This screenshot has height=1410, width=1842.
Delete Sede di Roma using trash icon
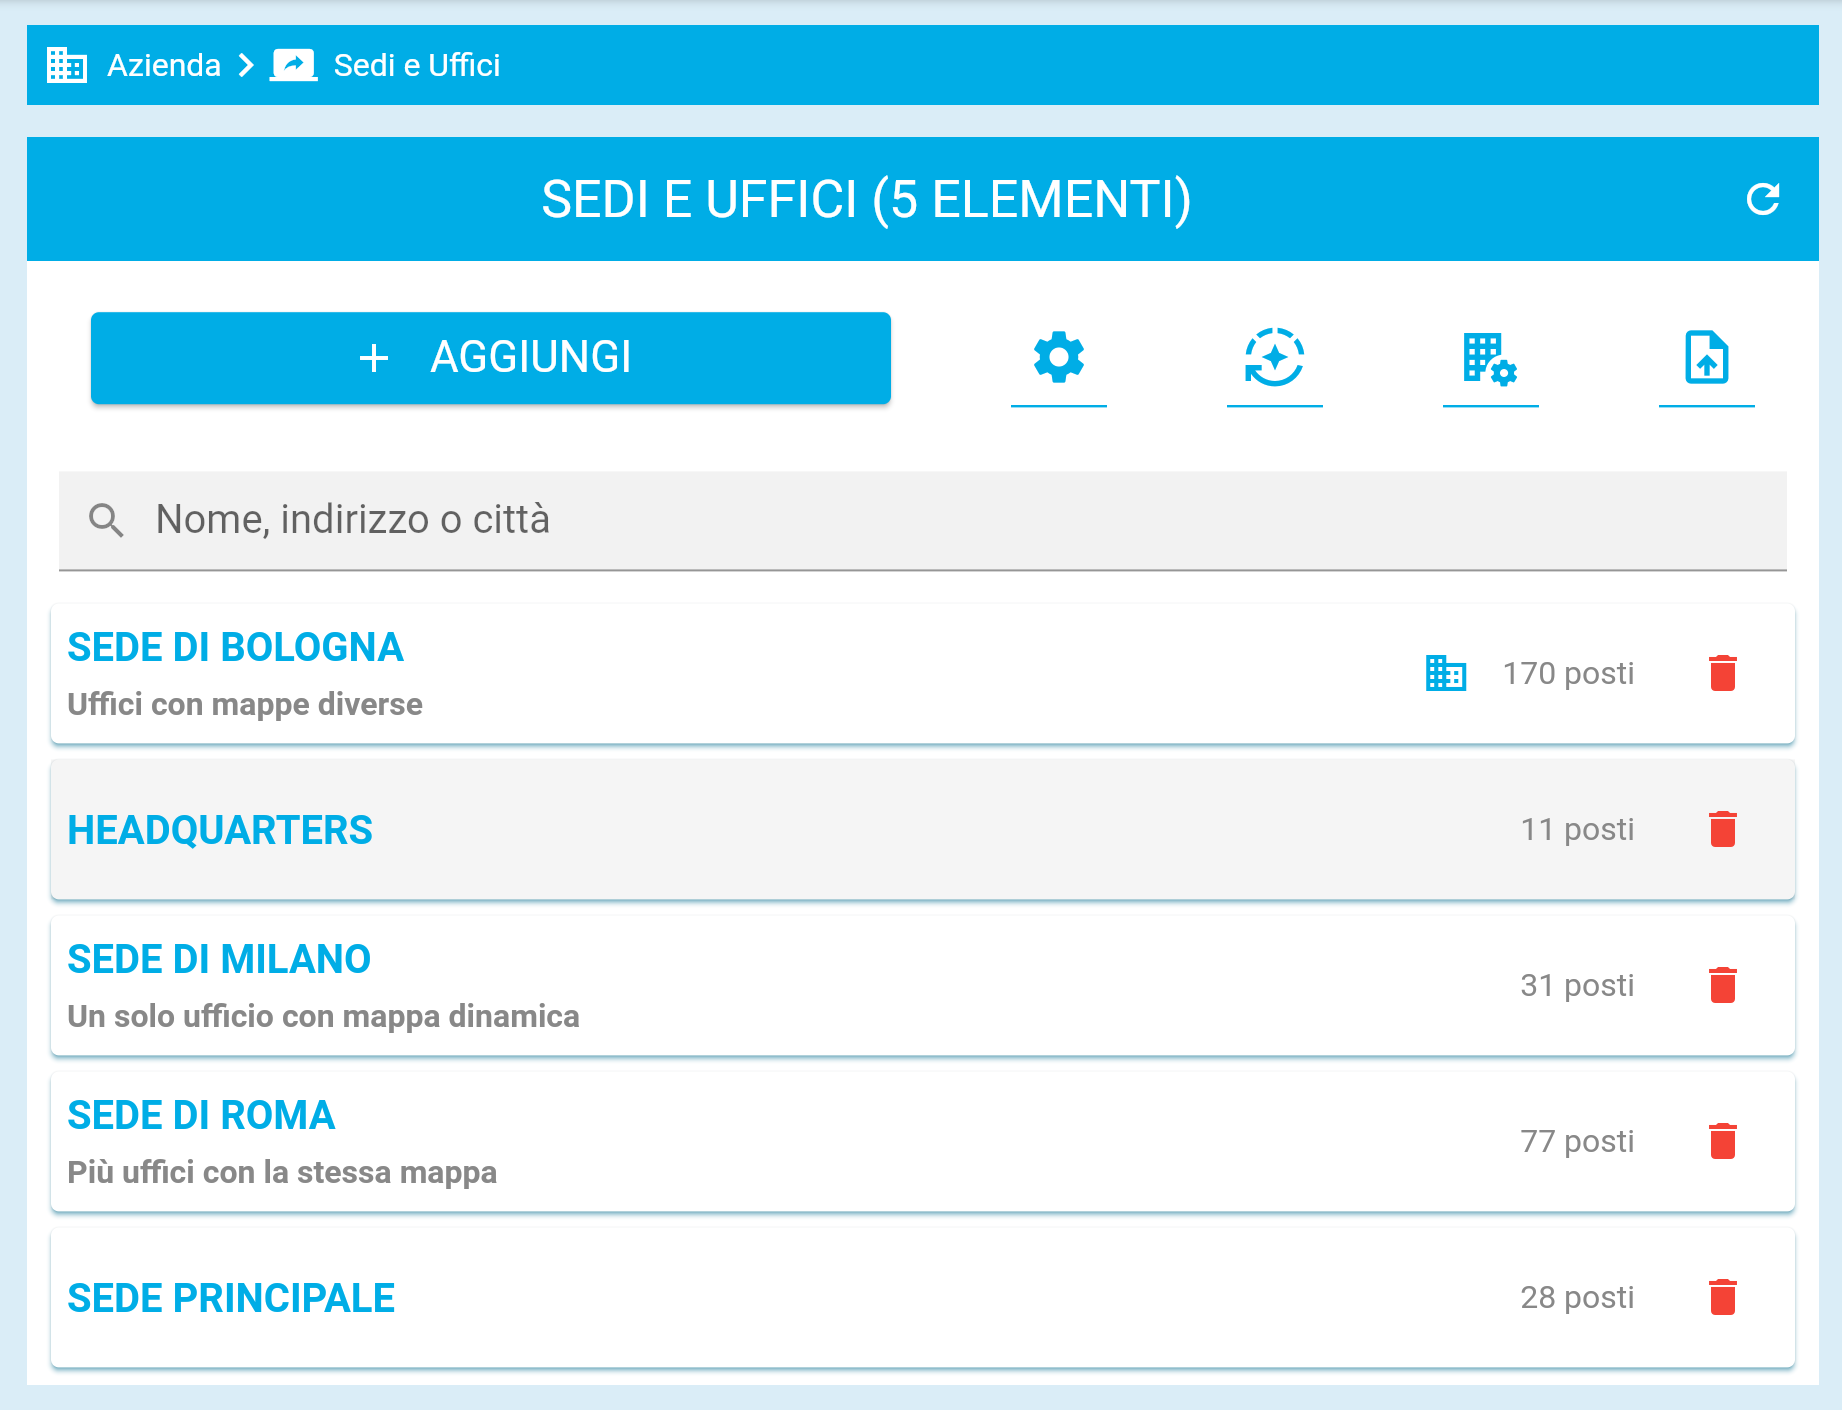(1722, 1141)
